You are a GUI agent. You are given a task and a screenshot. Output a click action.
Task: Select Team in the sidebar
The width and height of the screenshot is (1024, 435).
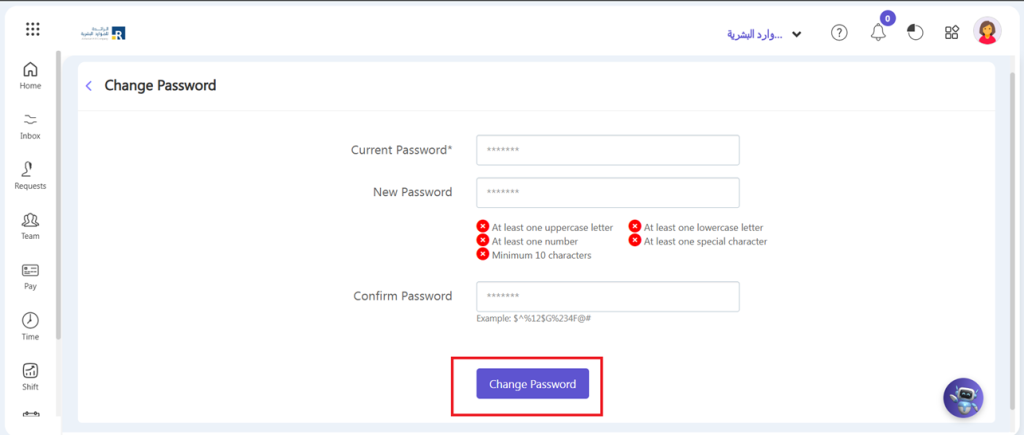30,226
